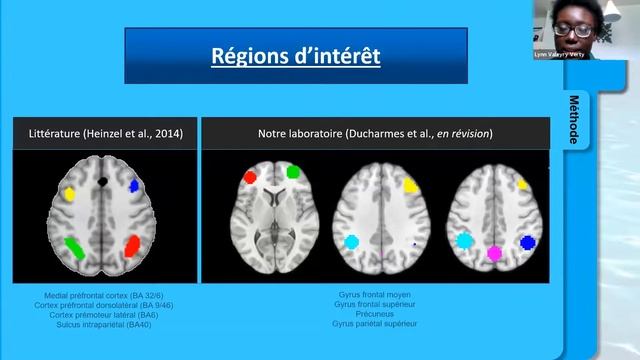The width and height of the screenshot is (640, 360).
Task: Click the text 'Gyrus frontal moyen'
Action: [x=375, y=295]
